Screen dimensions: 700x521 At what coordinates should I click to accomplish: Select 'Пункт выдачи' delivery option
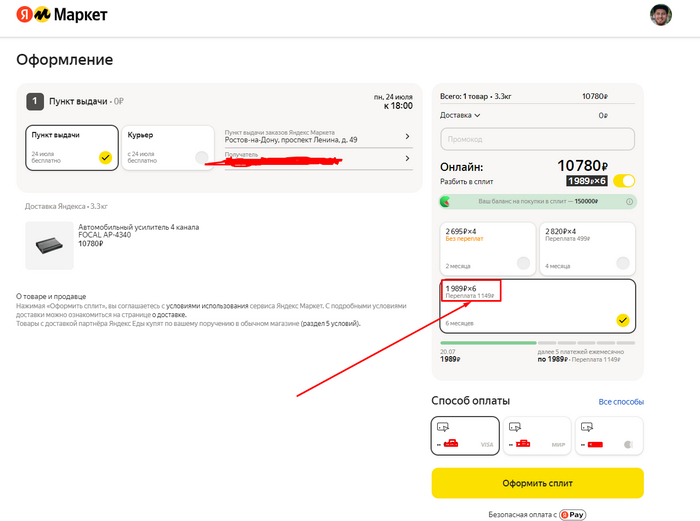pos(69,147)
